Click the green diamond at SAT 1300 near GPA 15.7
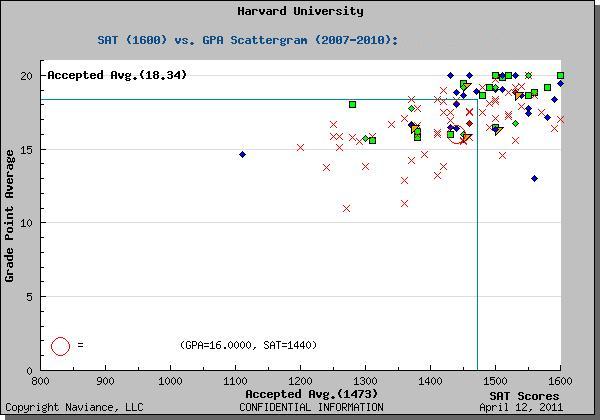Viewport: 600px width, 420px height. (365, 138)
